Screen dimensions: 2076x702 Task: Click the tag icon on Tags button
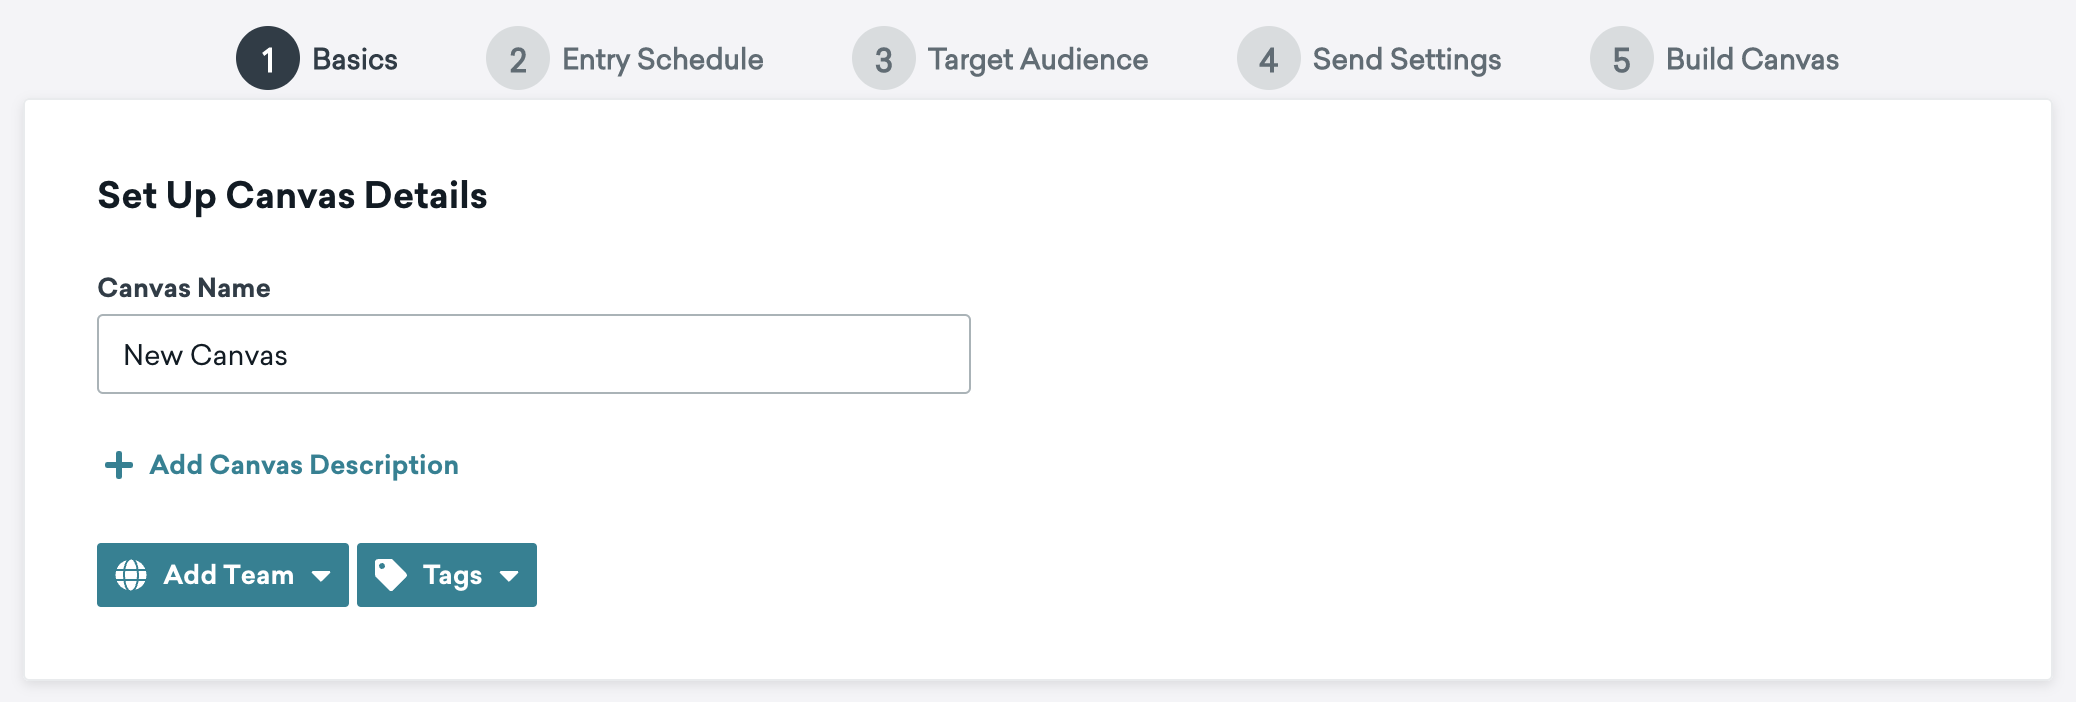(x=390, y=575)
